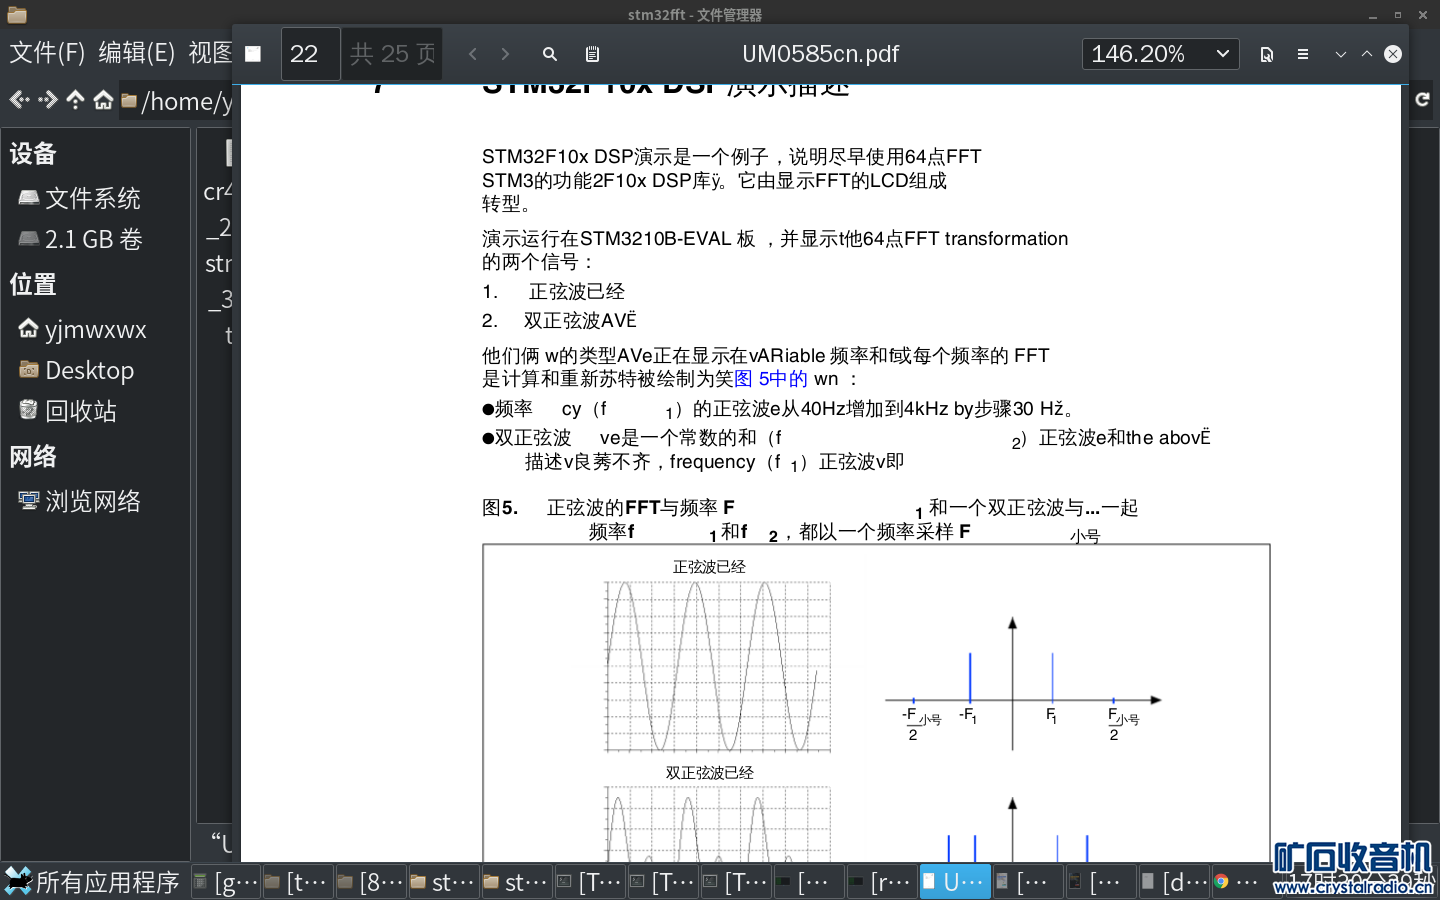Click the forward arrow in file manager

coord(47,100)
